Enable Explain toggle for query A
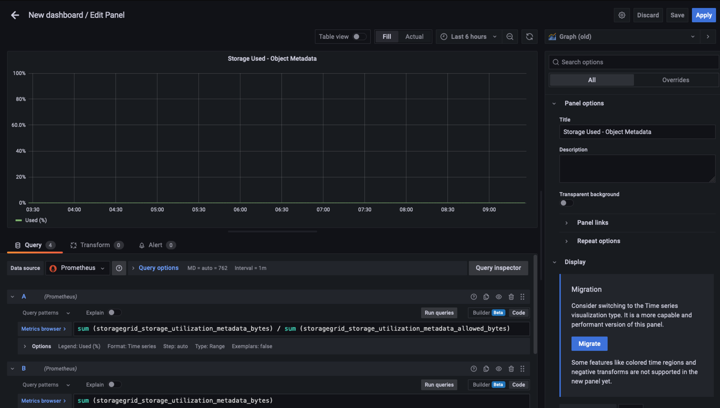The height and width of the screenshot is (408, 720). click(x=111, y=313)
